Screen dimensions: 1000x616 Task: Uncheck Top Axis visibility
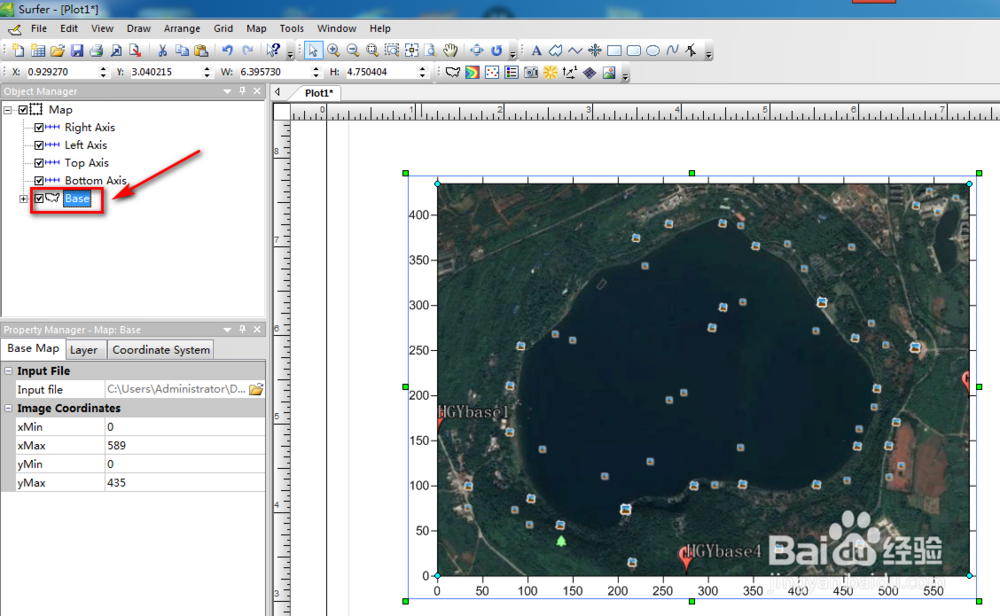[39, 163]
